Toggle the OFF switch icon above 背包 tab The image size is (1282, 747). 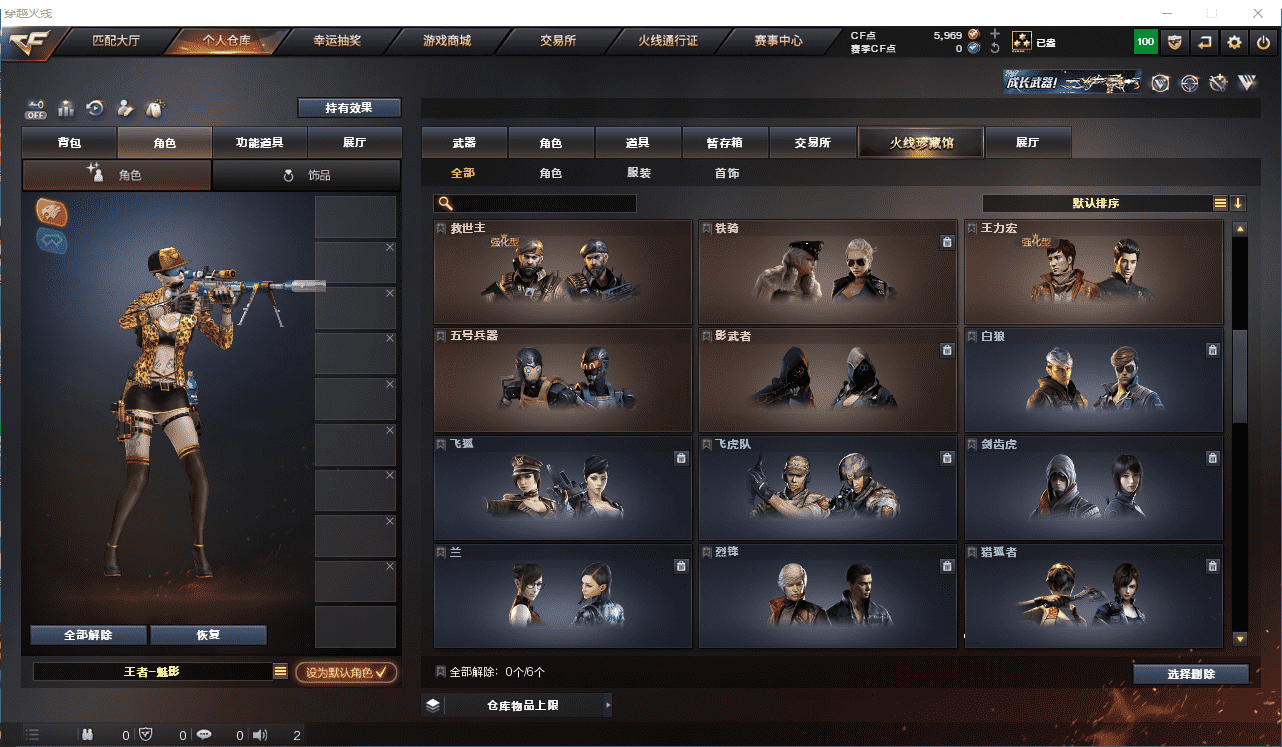click(36, 108)
